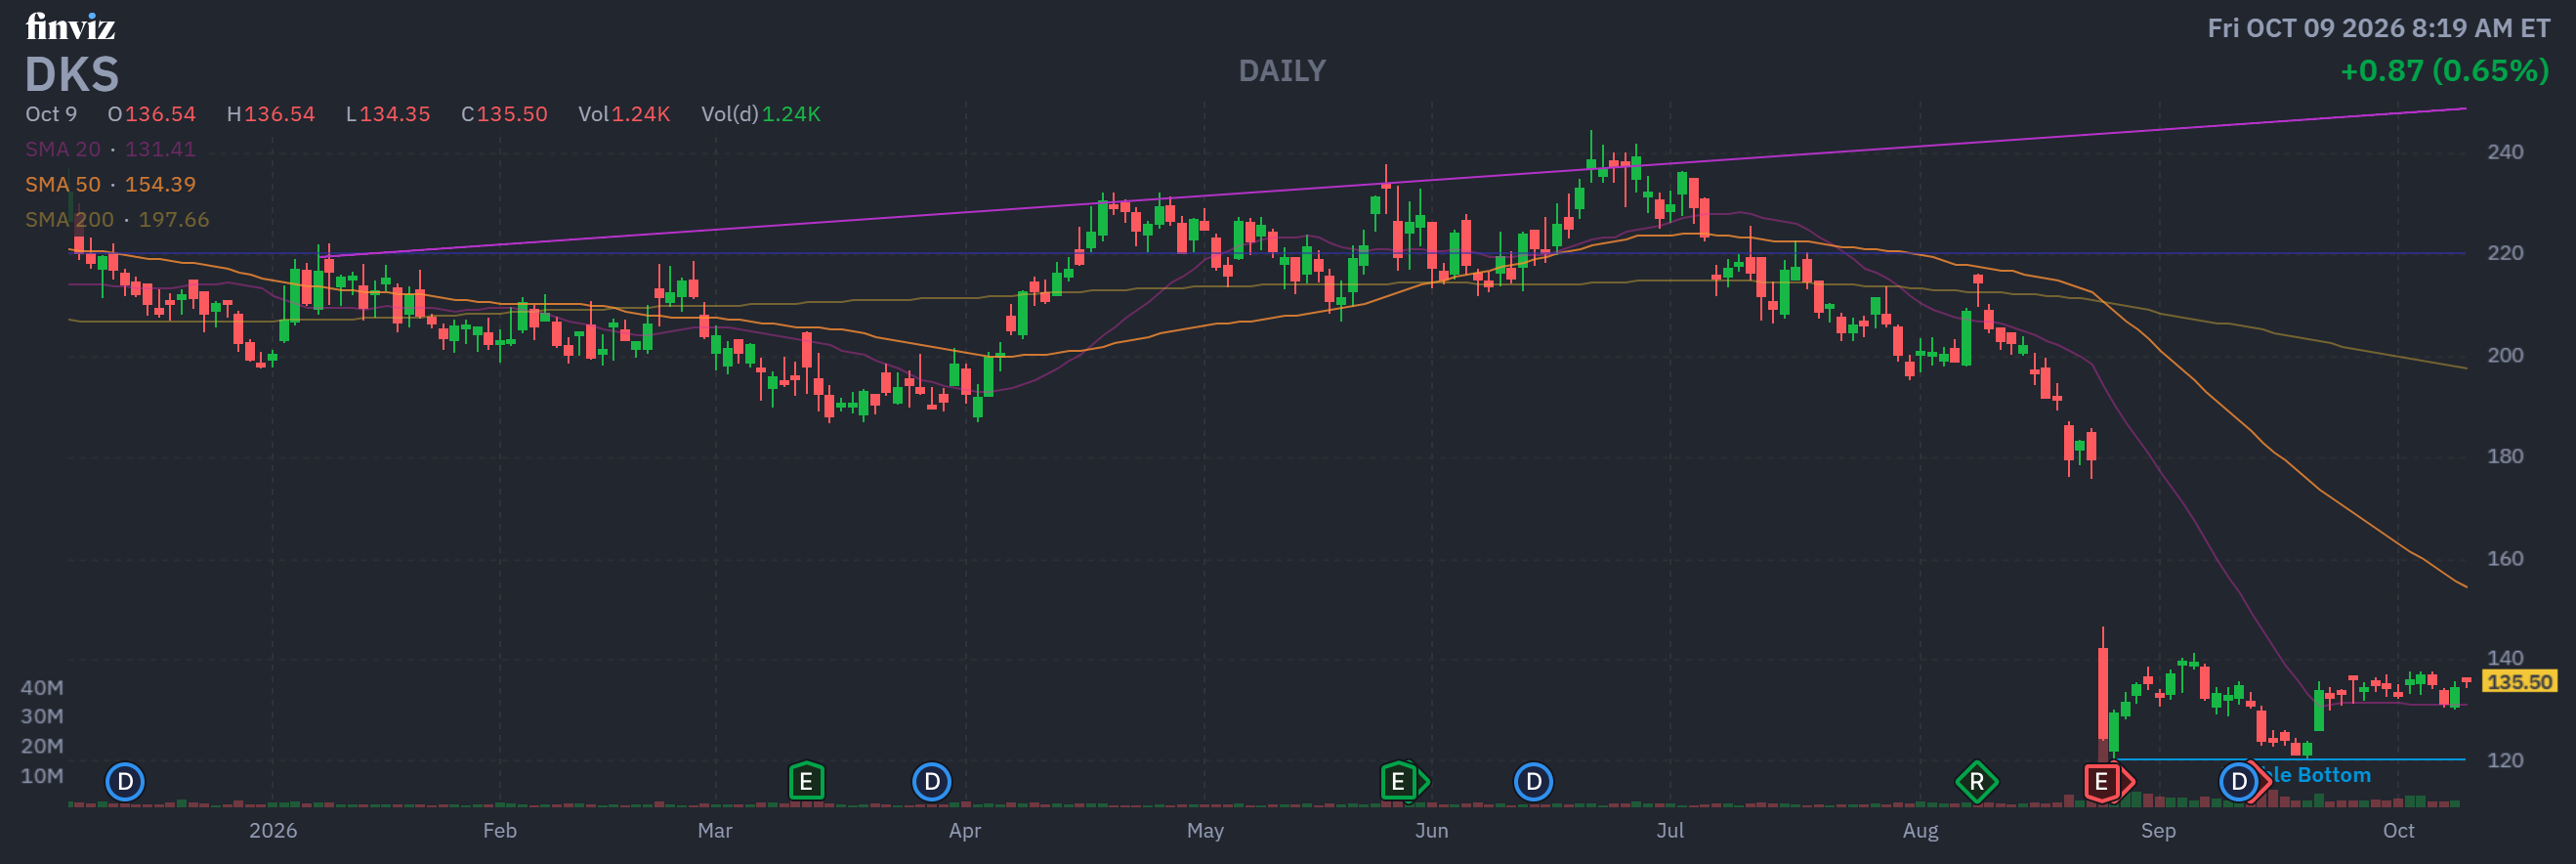Viewport: 2576px width, 864px height.
Task: Click the close price C 135.50
Action: [504, 114]
